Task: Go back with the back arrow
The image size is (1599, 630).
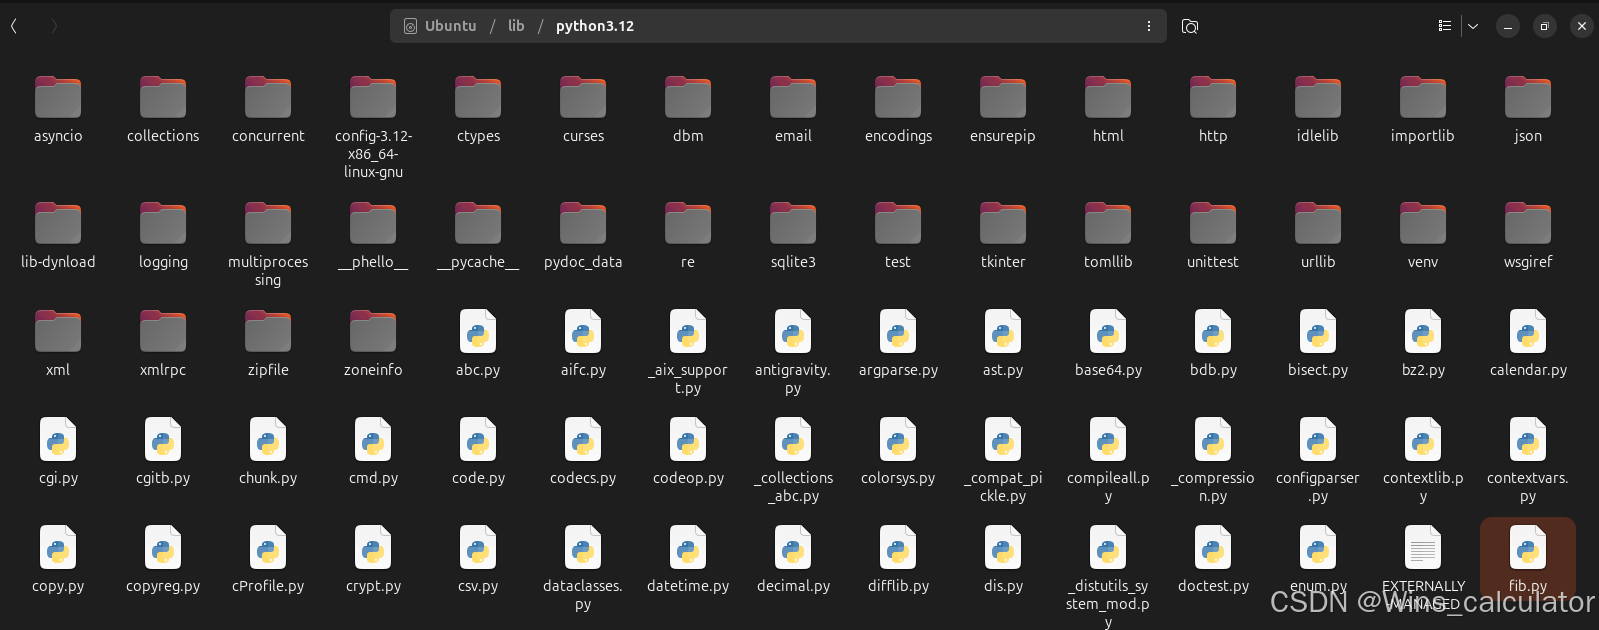Action: (14, 26)
